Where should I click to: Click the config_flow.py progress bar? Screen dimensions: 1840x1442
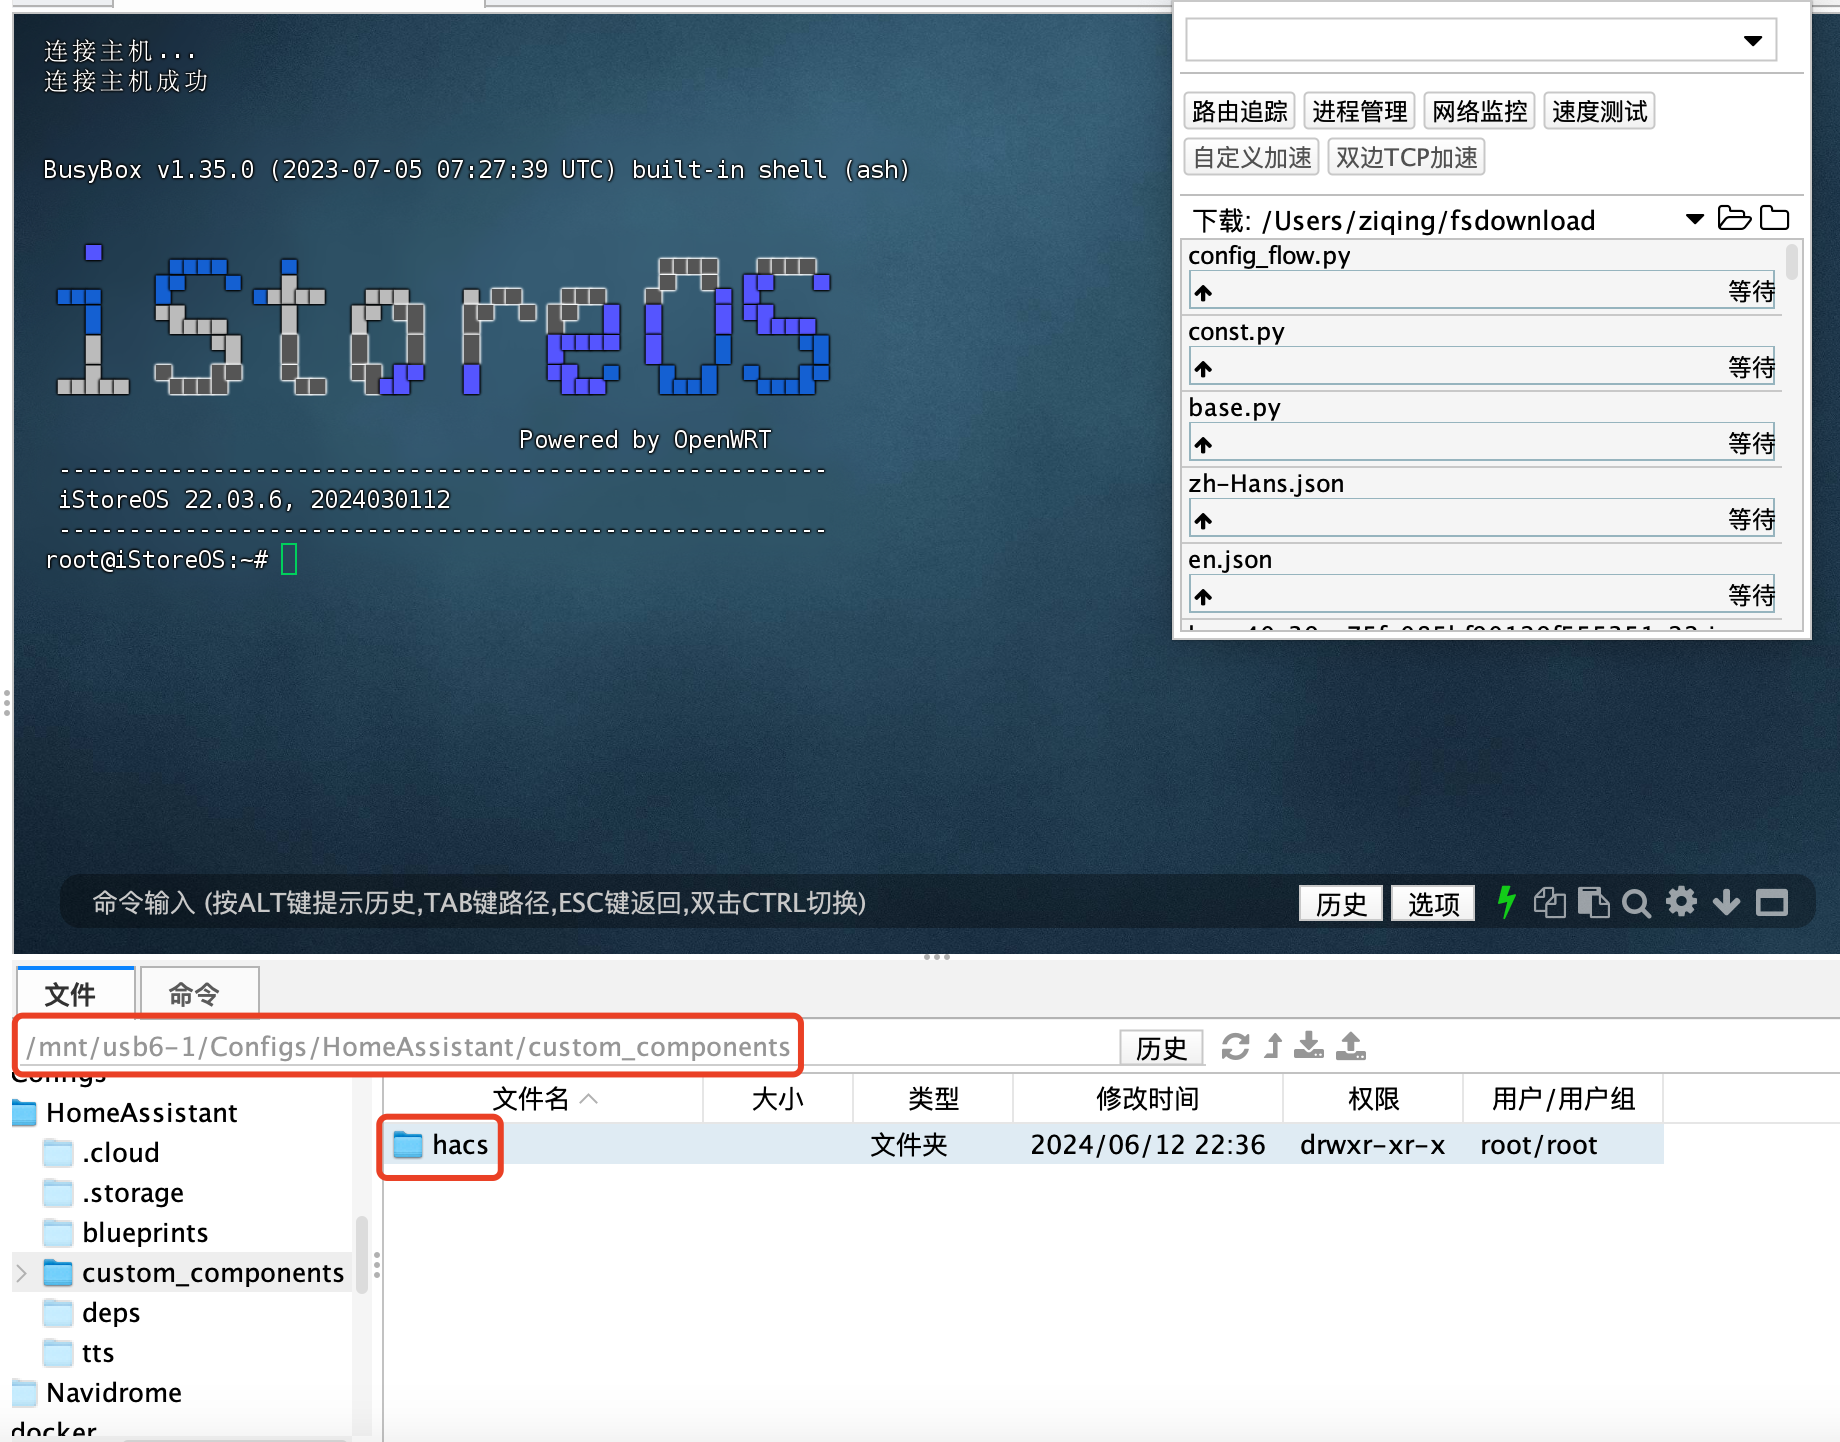(1482, 291)
